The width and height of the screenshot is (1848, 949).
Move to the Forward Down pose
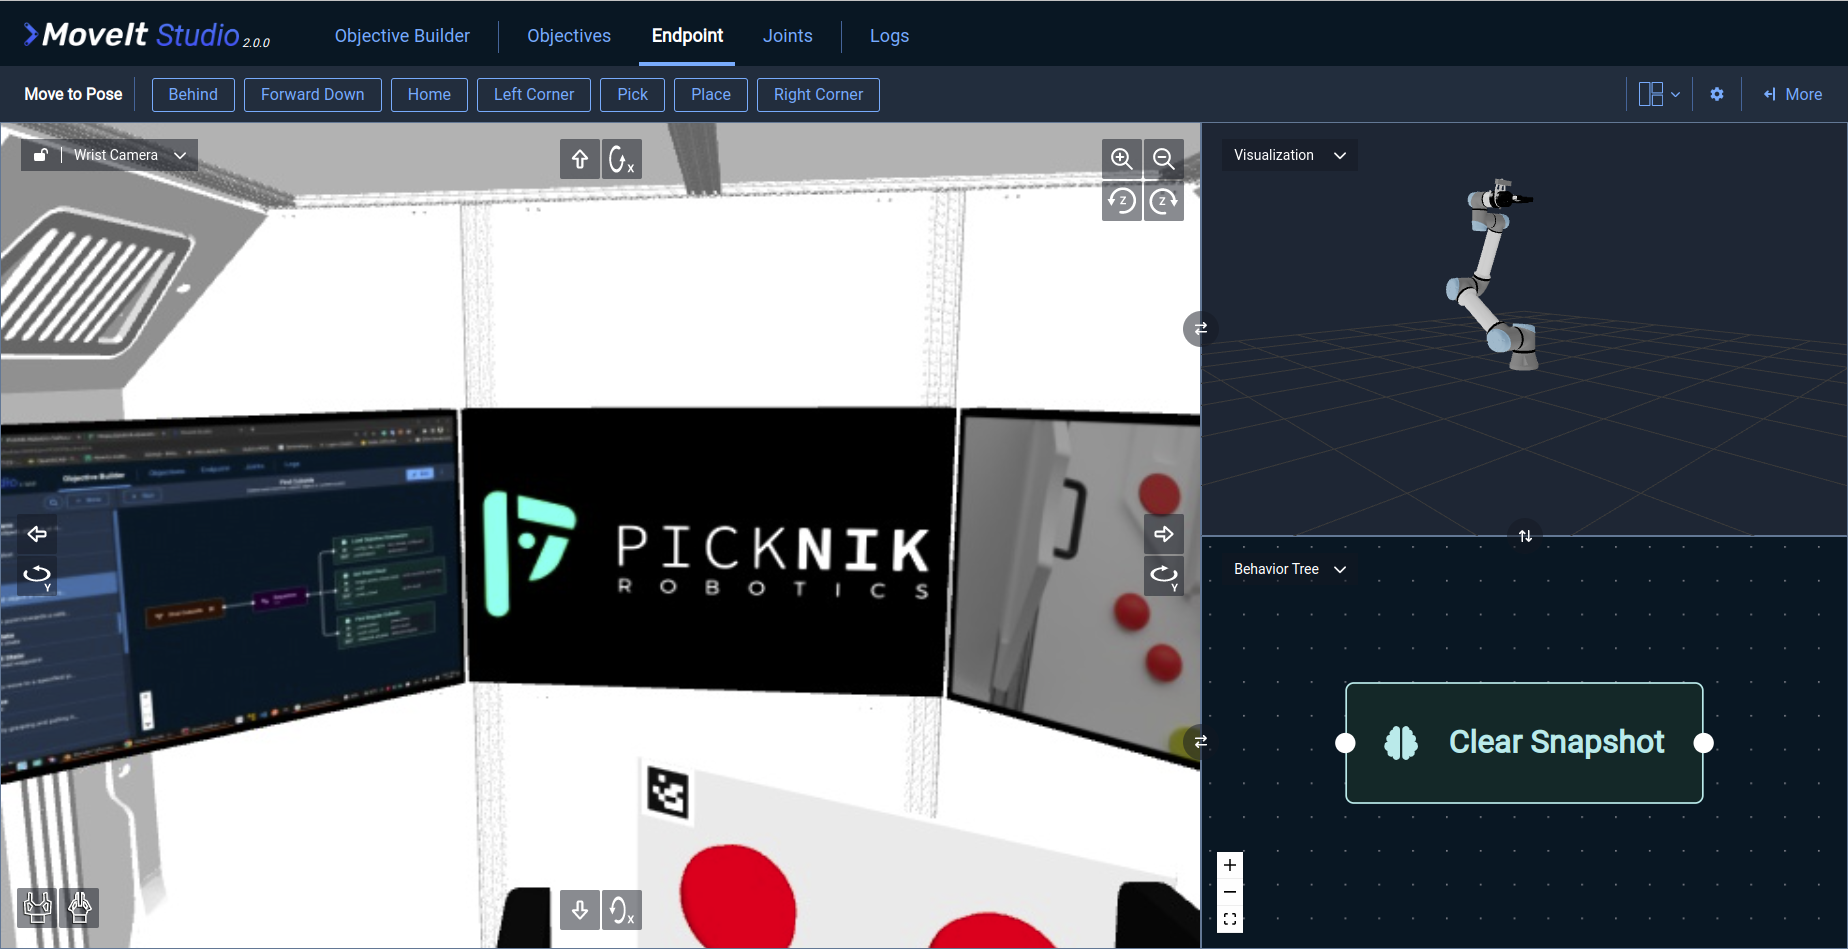pyautogui.click(x=313, y=94)
